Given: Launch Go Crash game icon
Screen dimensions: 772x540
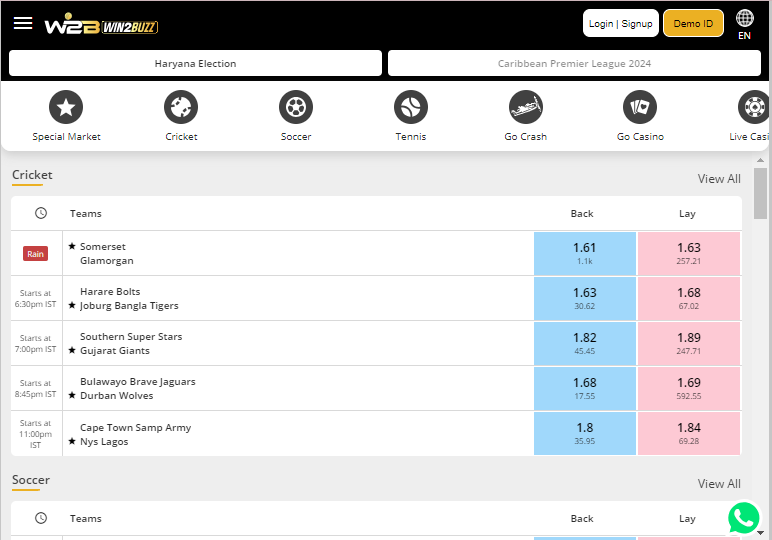Looking at the screenshot, I should [x=526, y=107].
